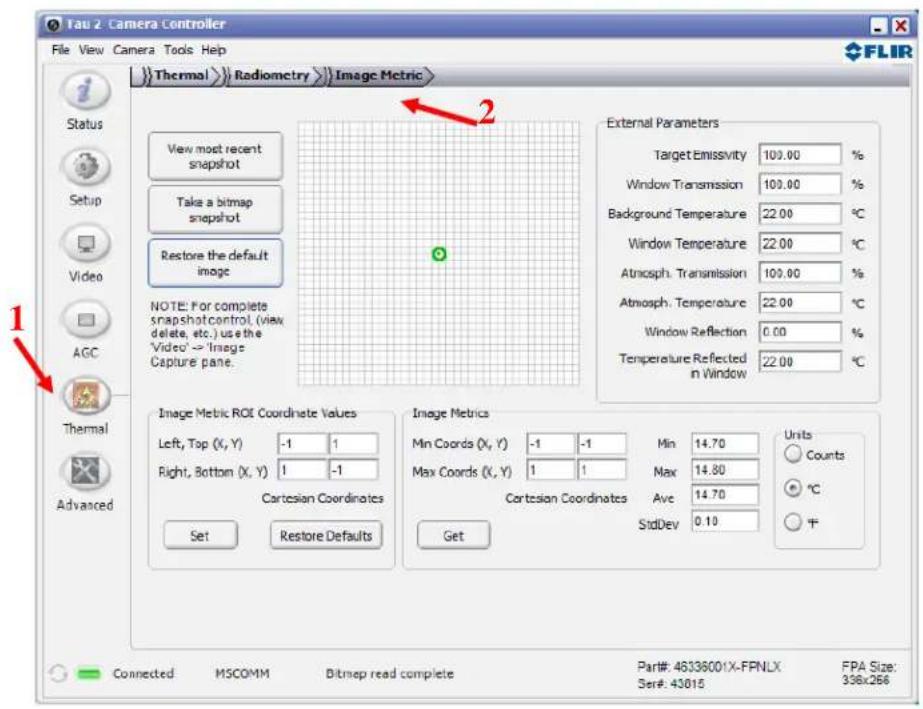Close the Tau 2 Camera Controller window
Viewport: 923px width, 709px height.
pyautogui.click(x=900, y=26)
